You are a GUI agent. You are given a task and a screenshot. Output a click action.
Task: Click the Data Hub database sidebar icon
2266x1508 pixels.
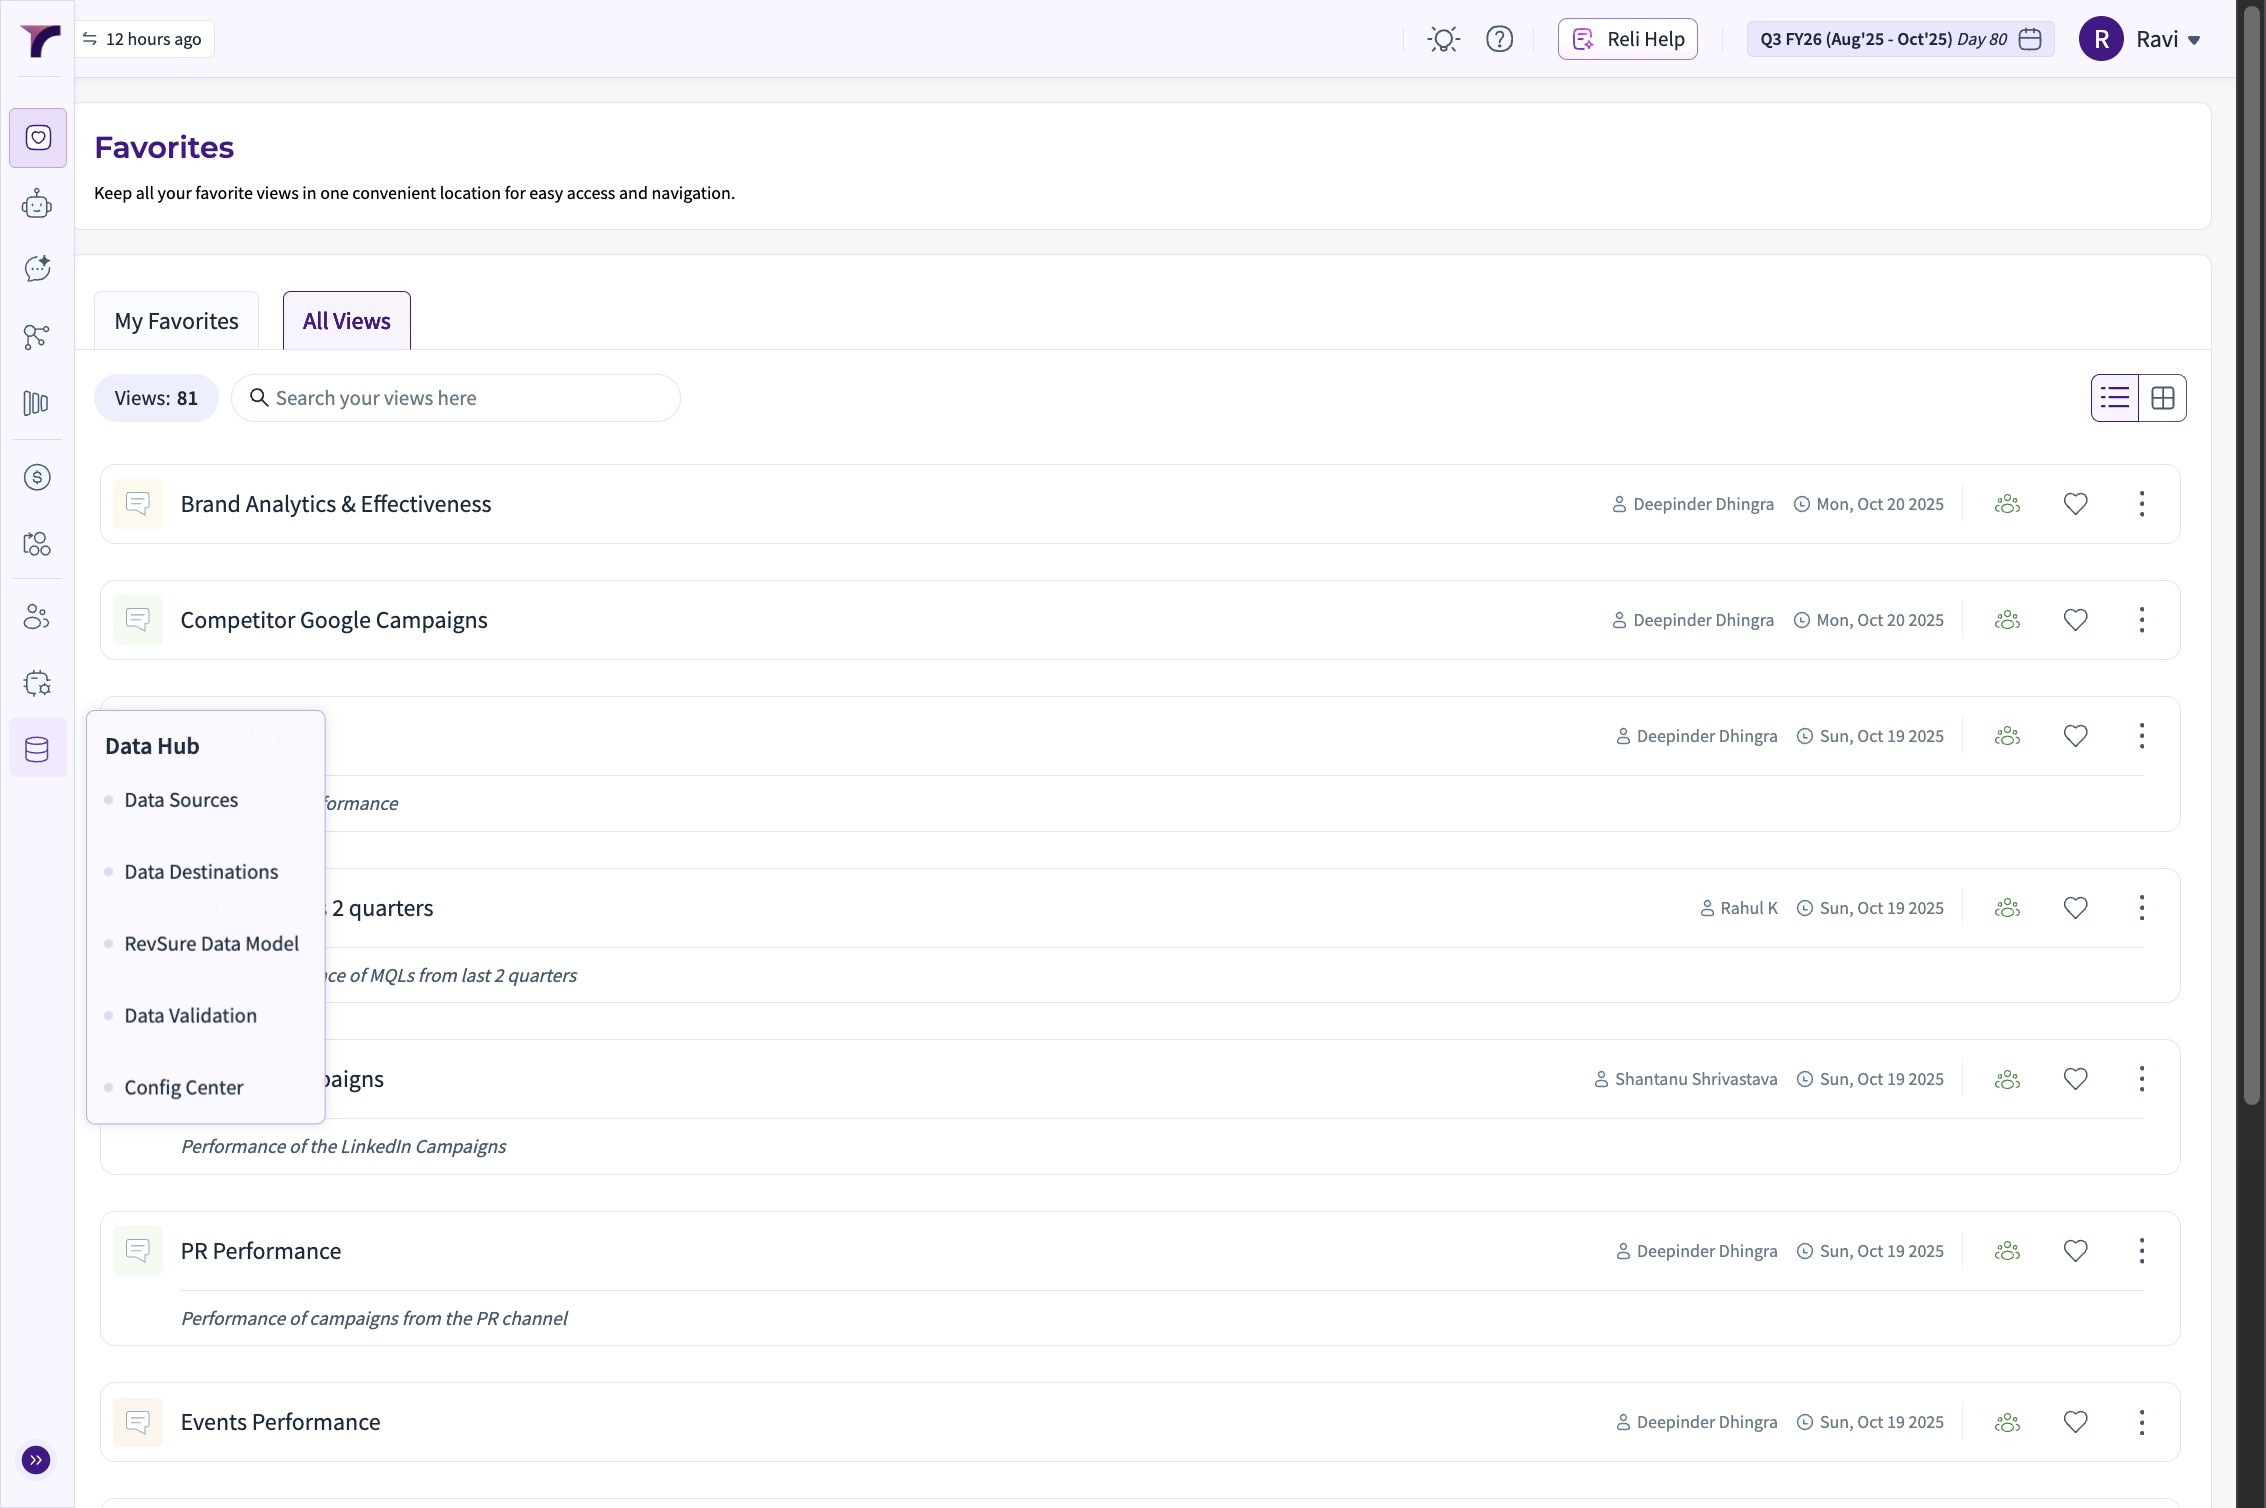pyautogui.click(x=37, y=749)
